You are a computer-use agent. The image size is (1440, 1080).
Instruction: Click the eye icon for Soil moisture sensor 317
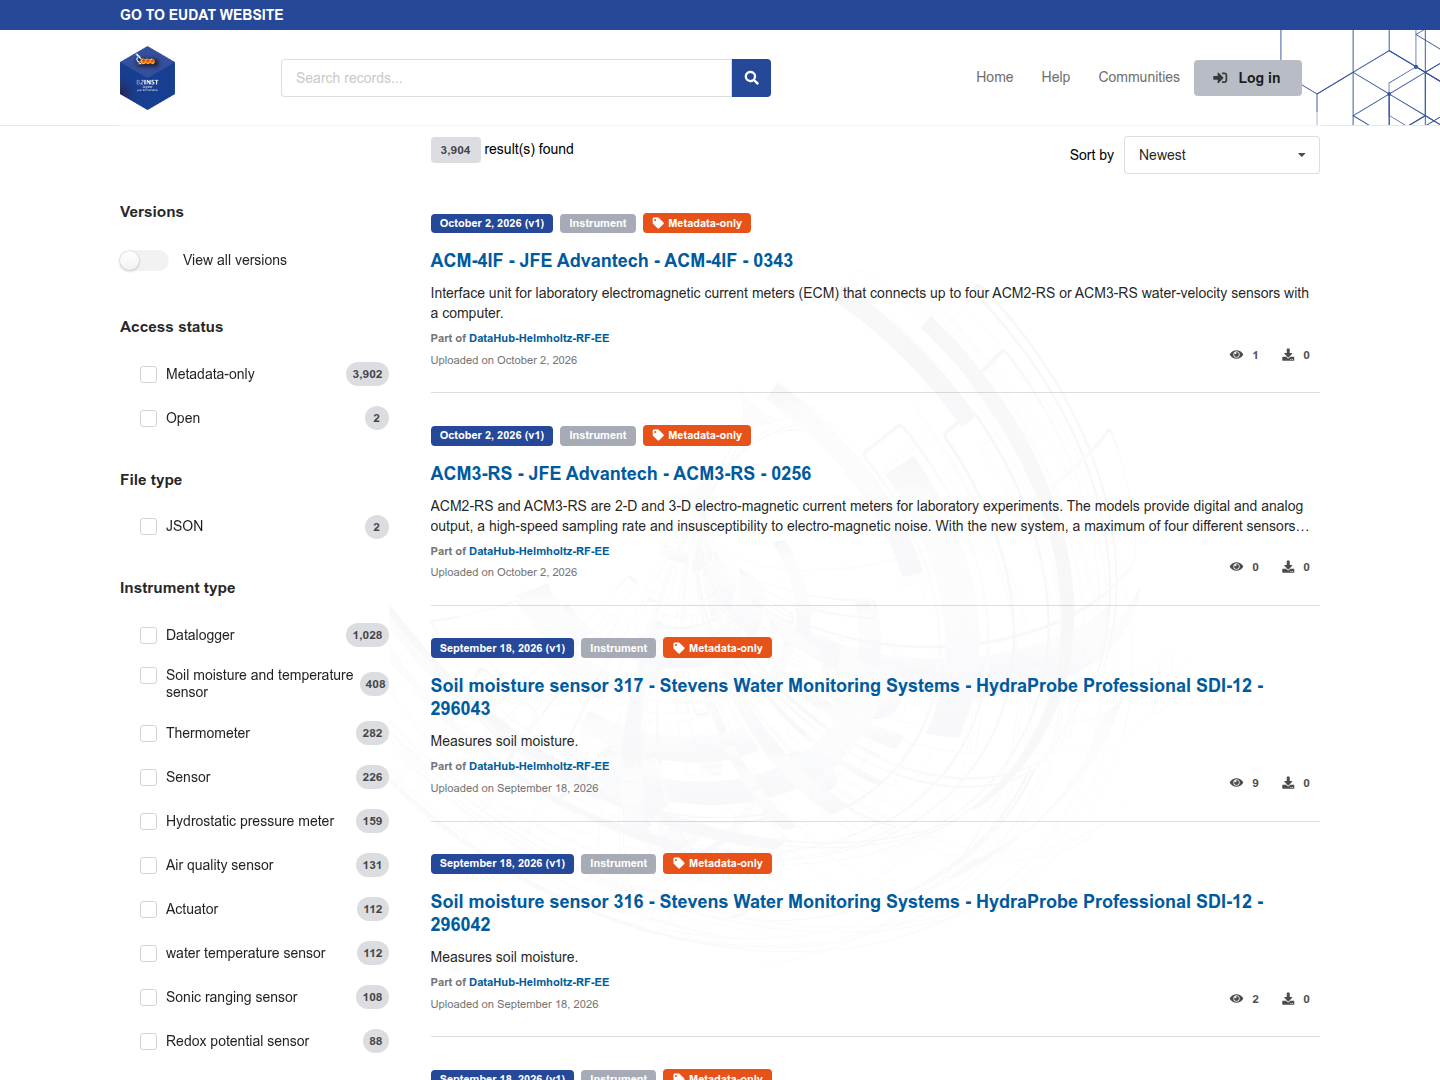(x=1236, y=783)
